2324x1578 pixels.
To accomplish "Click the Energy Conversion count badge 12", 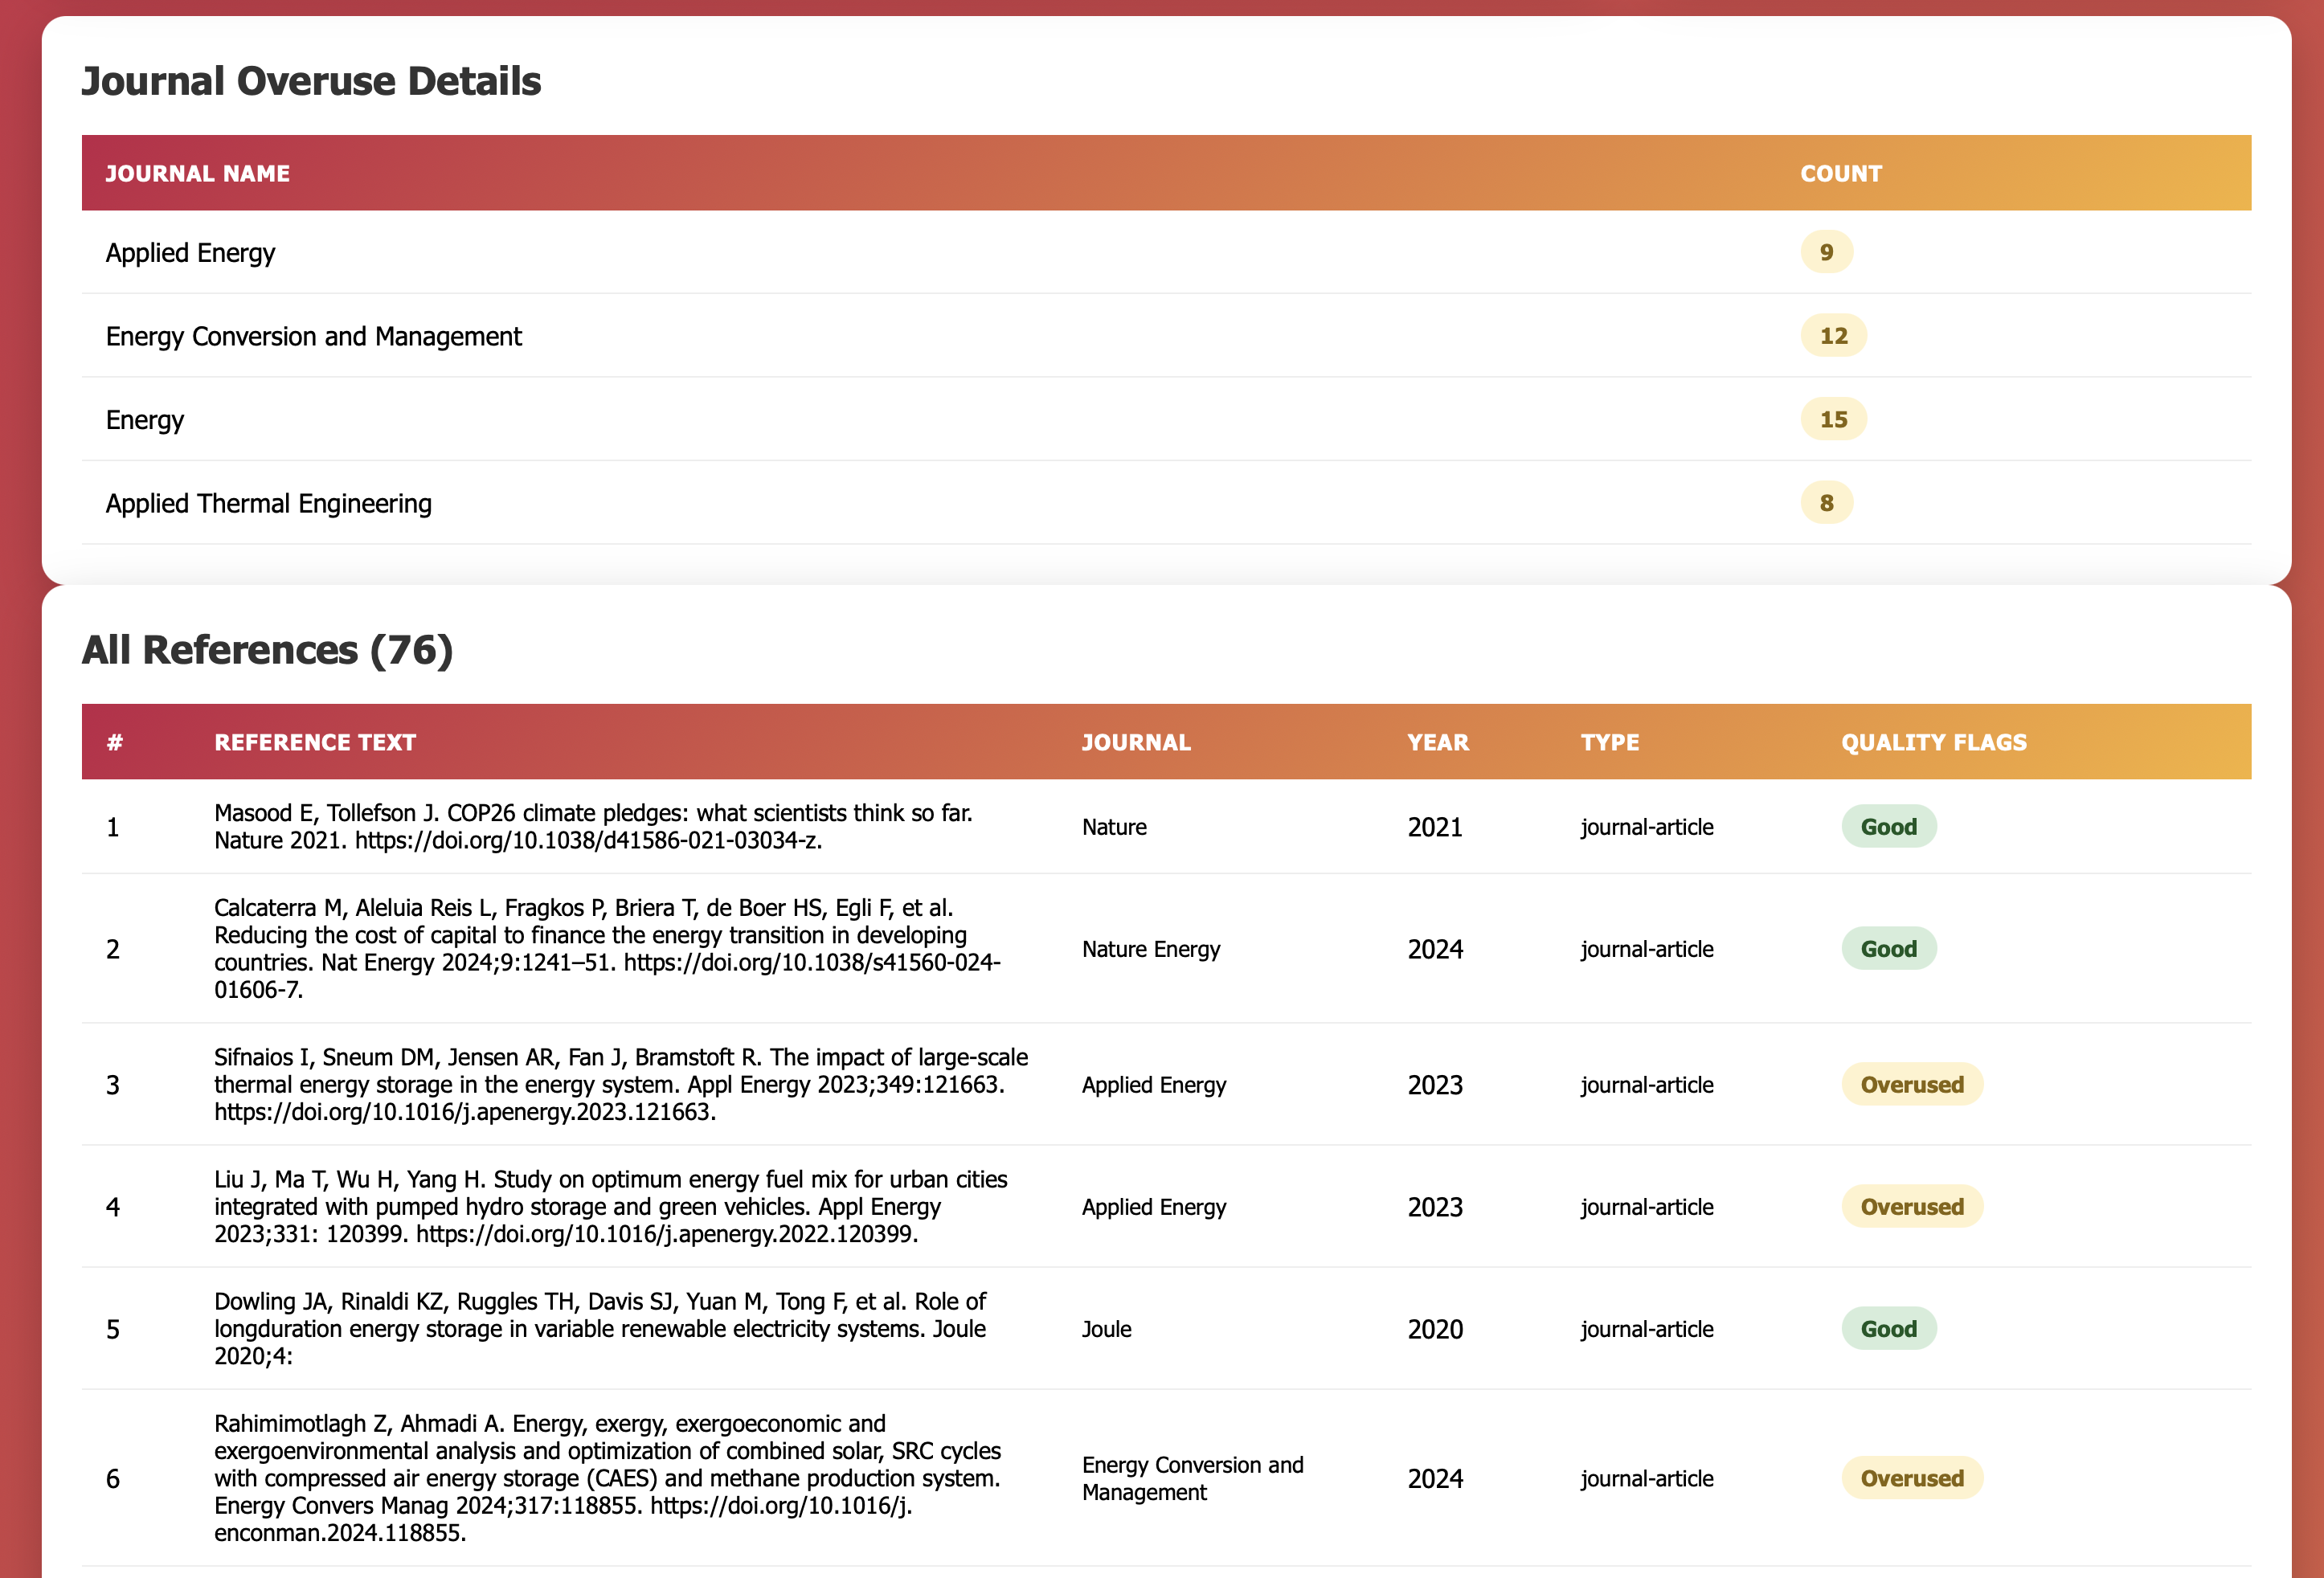I will [x=1833, y=336].
